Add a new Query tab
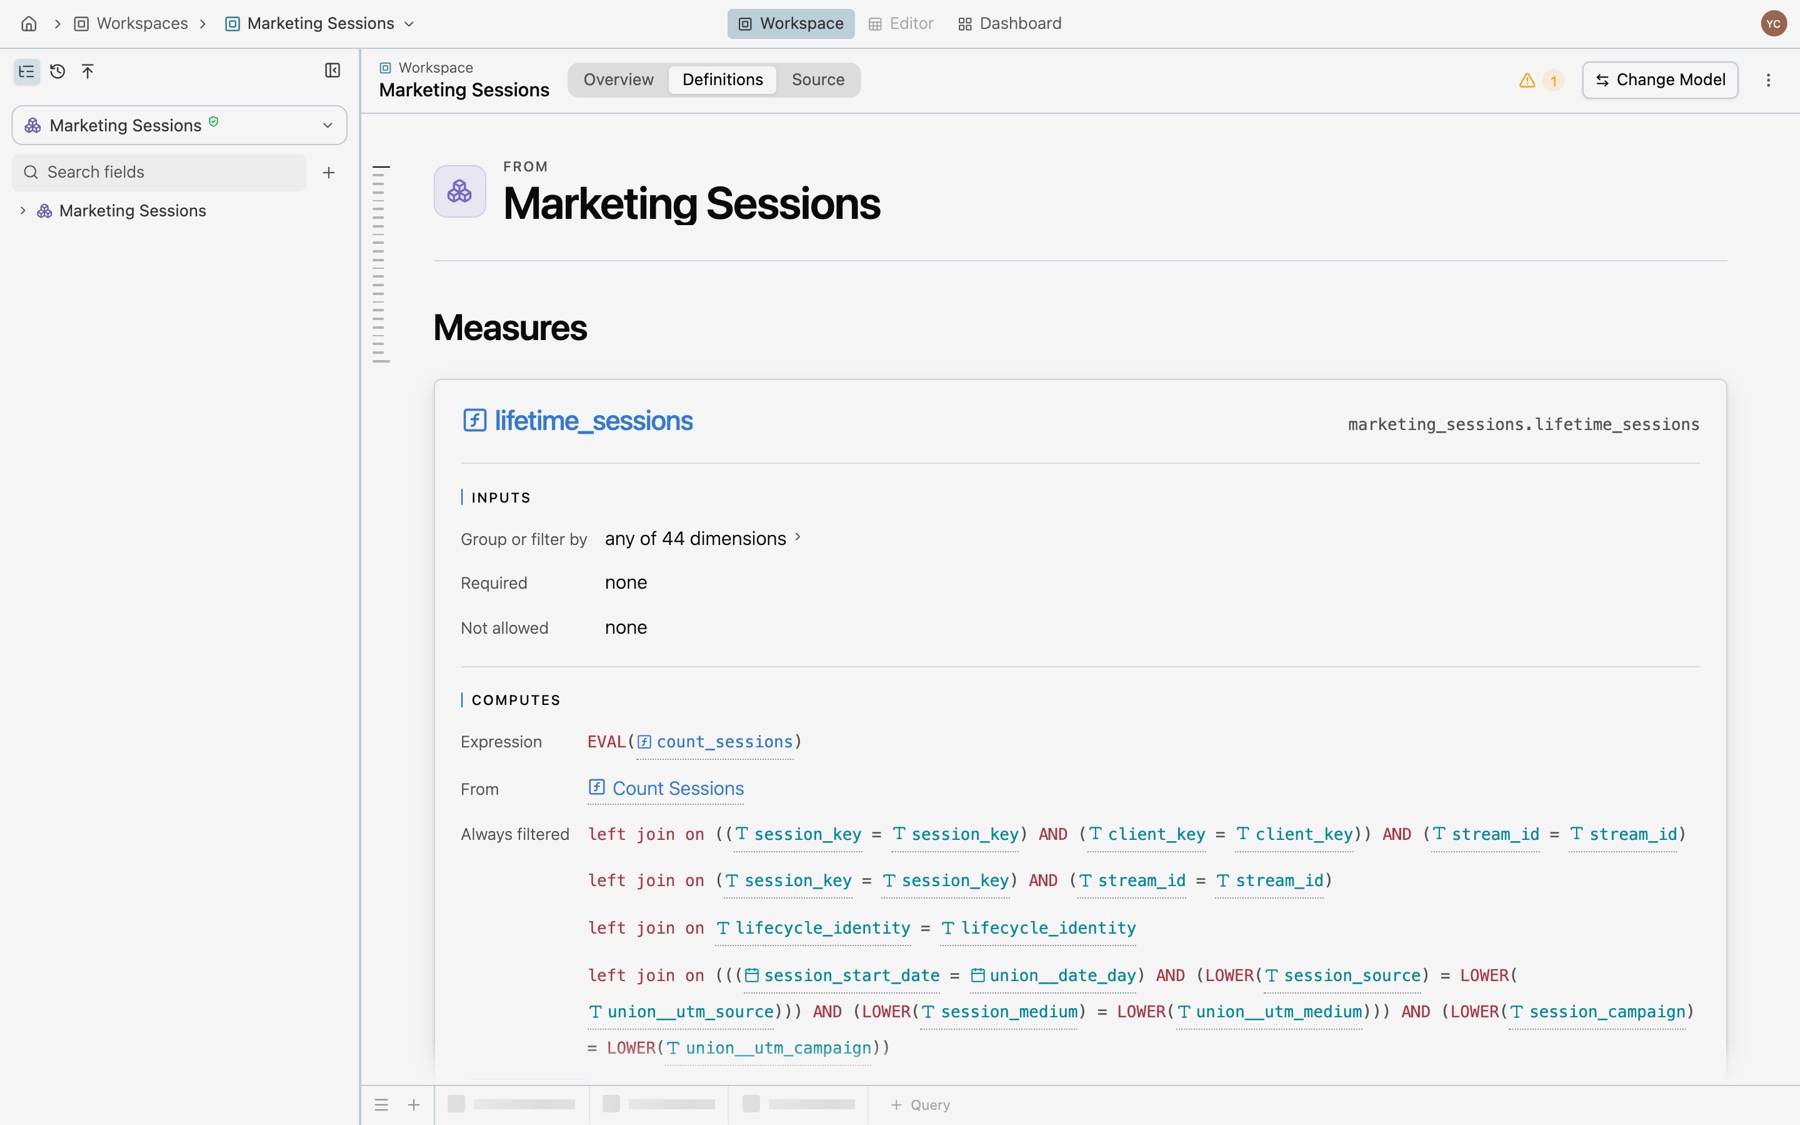 pos(920,1105)
